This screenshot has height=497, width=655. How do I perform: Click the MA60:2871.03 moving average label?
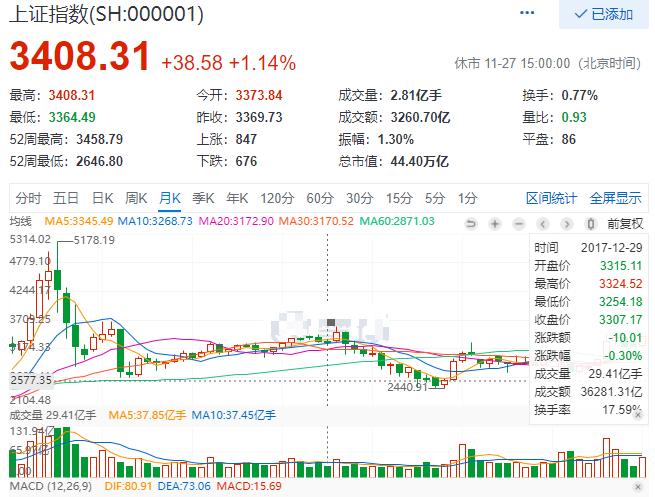click(397, 221)
